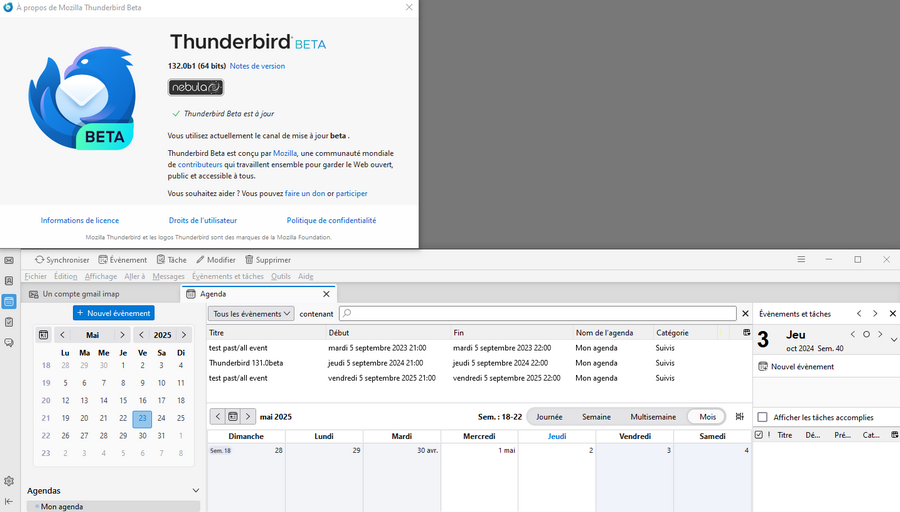The width and height of the screenshot is (900, 512).
Task: Click the Supprimer toolbar button
Action: tap(267, 260)
